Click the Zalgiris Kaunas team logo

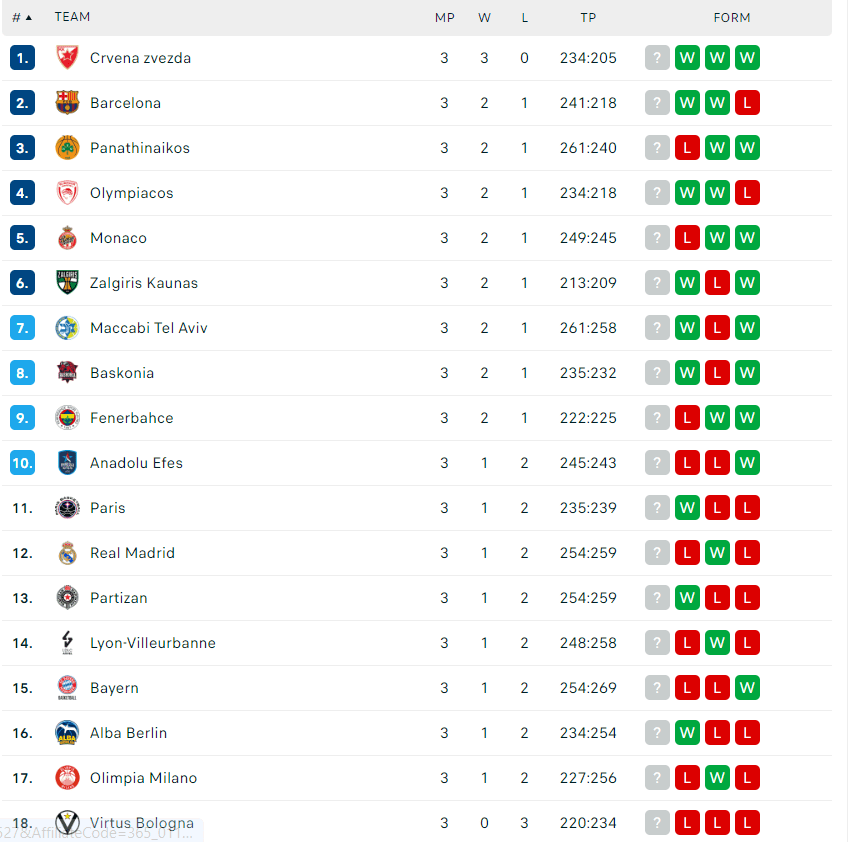click(67, 283)
